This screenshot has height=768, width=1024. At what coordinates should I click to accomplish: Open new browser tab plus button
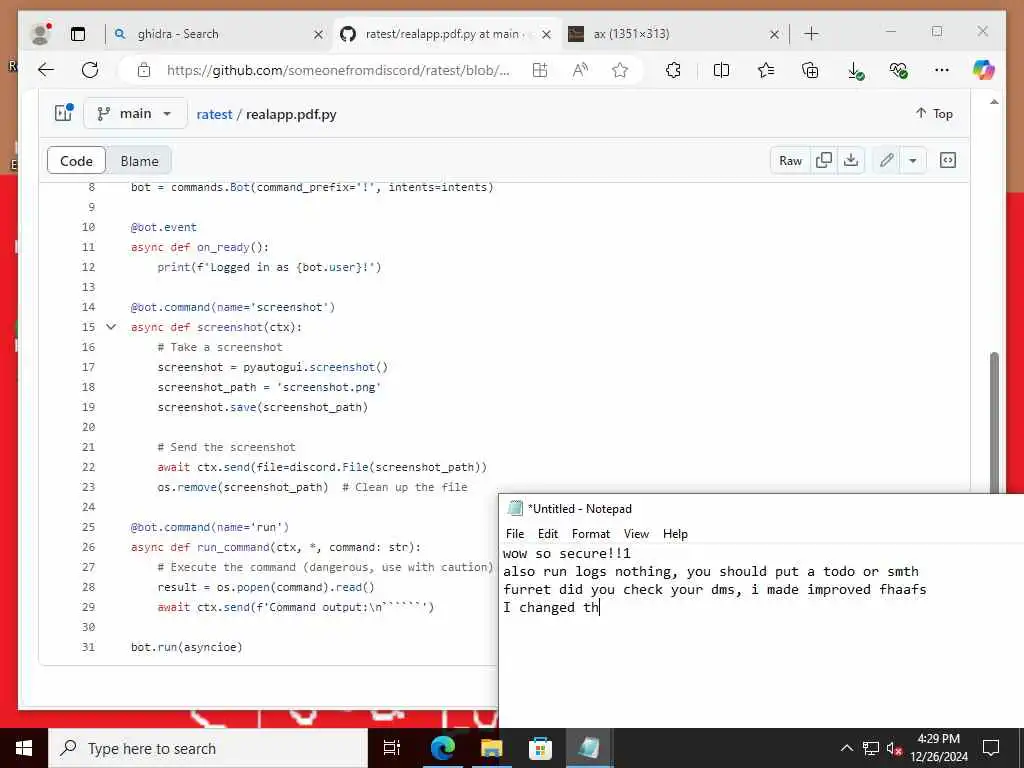coord(811,34)
